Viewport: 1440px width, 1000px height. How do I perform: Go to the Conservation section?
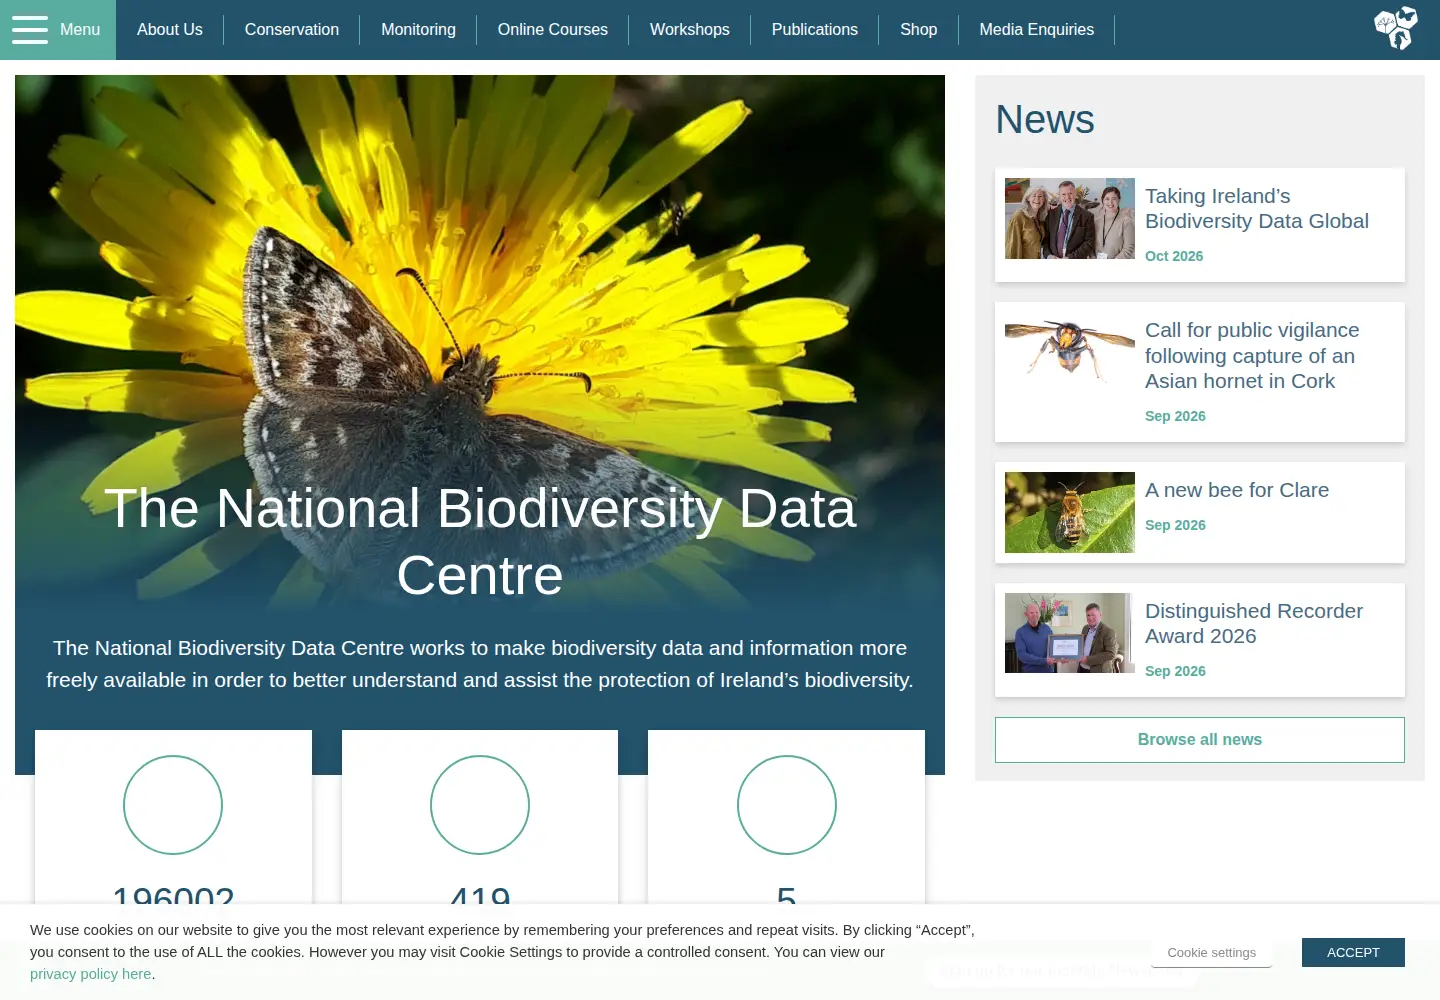pos(292,30)
